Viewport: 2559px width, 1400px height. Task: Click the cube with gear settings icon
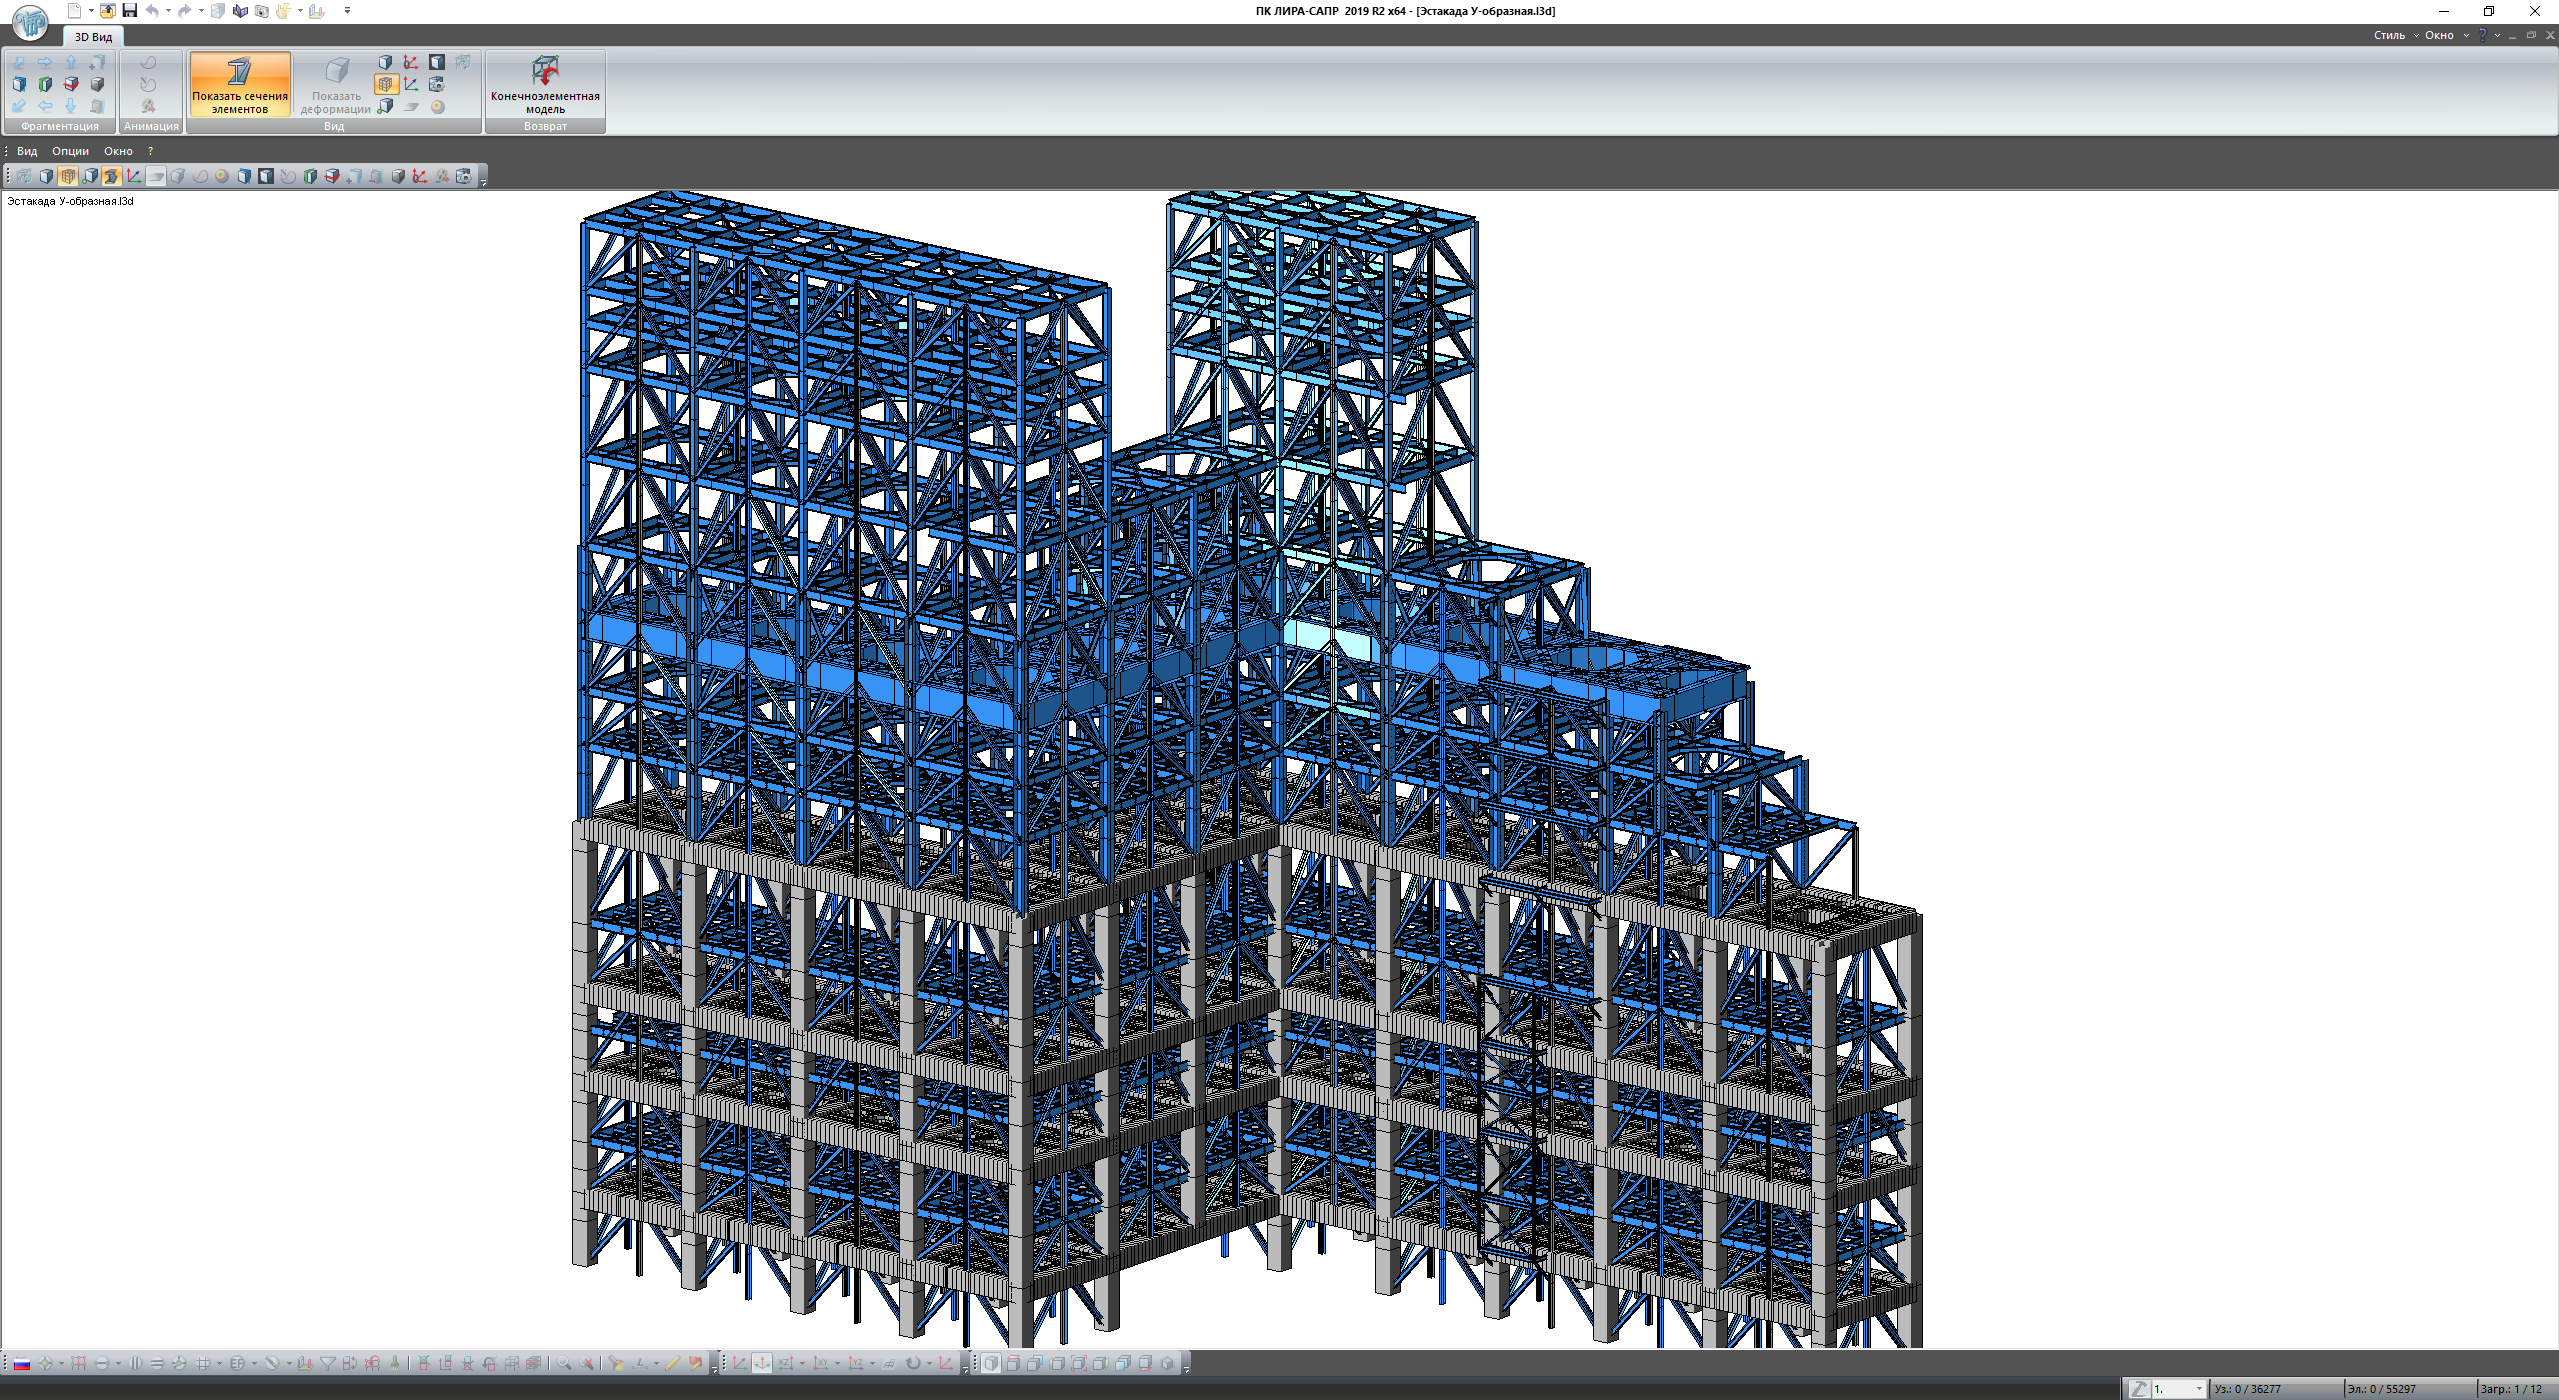tap(437, 85)
